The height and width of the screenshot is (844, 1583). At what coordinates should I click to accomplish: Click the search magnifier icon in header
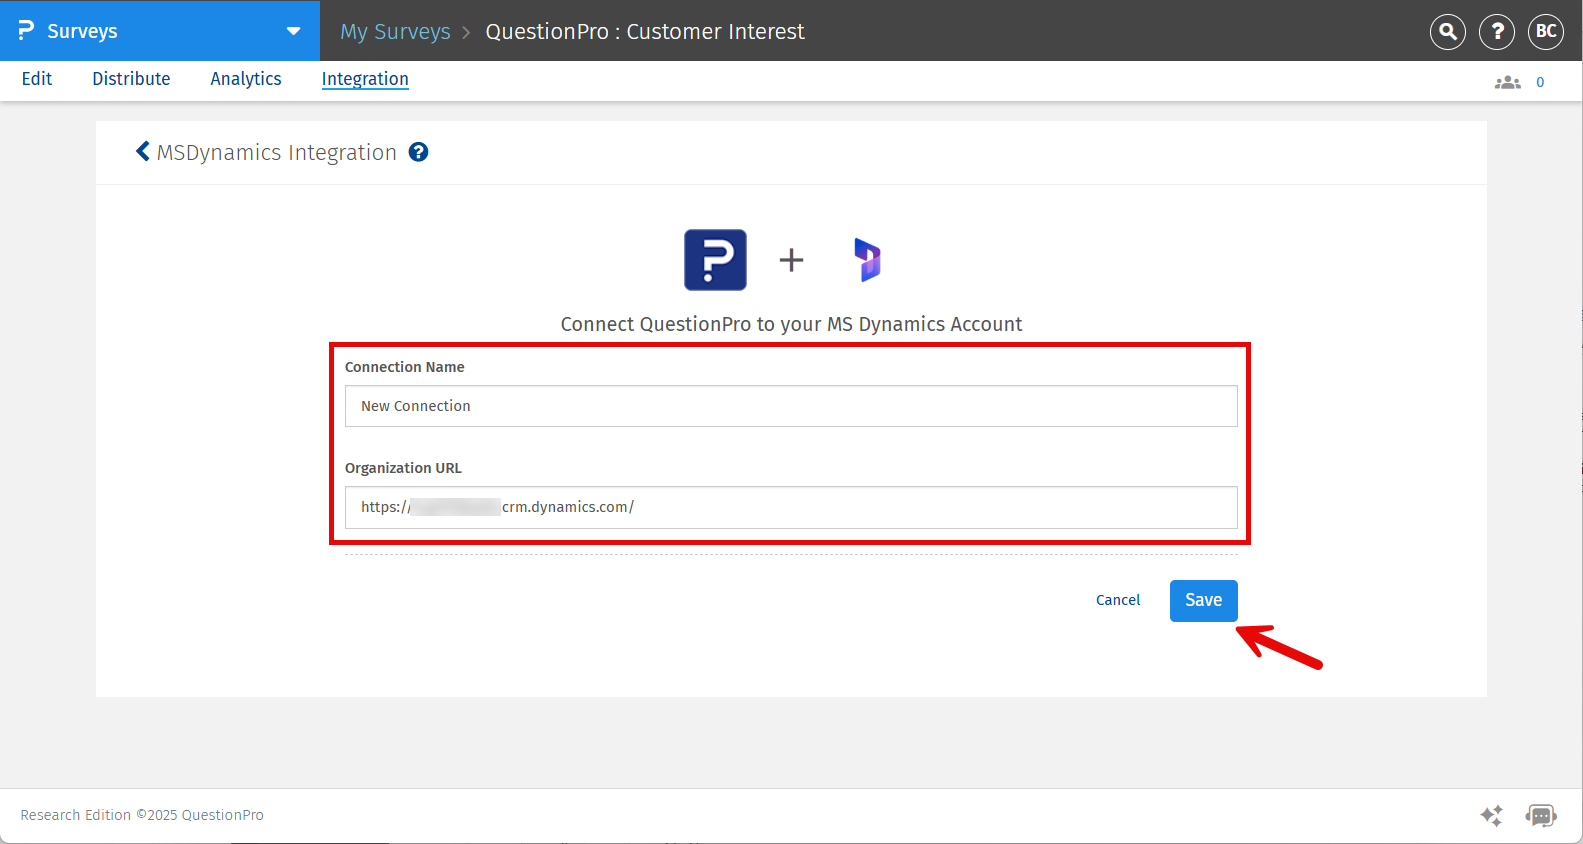1447,32
